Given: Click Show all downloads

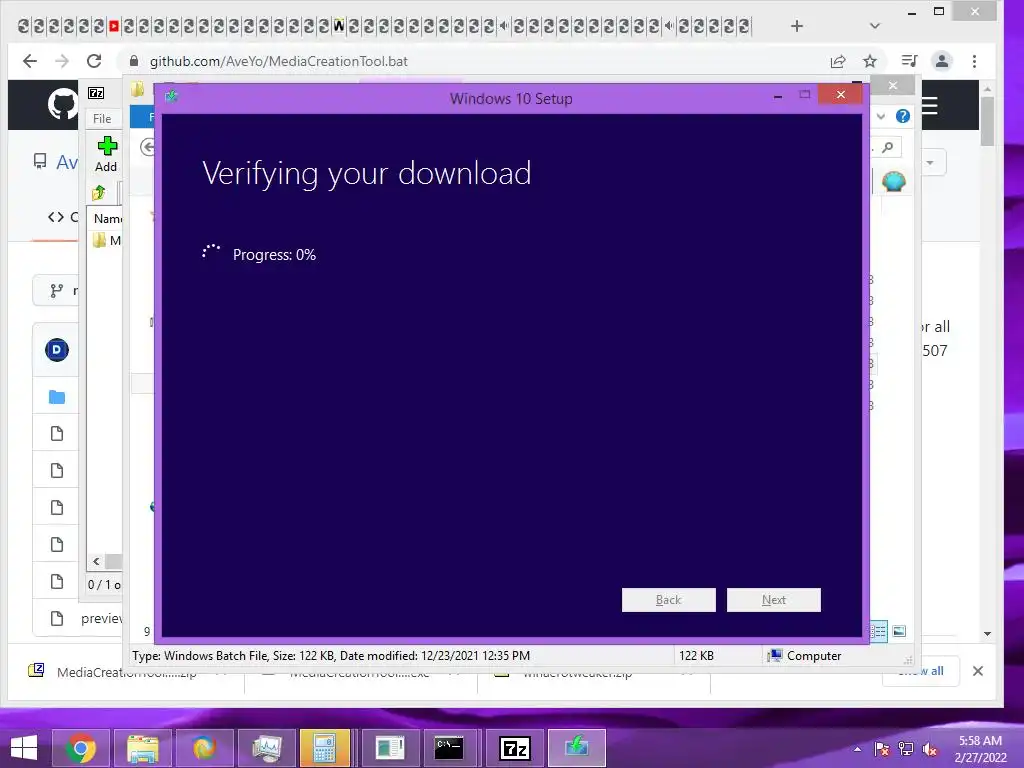Looking at the screenshot, I should pyautogui.click(x=921, y=671).
